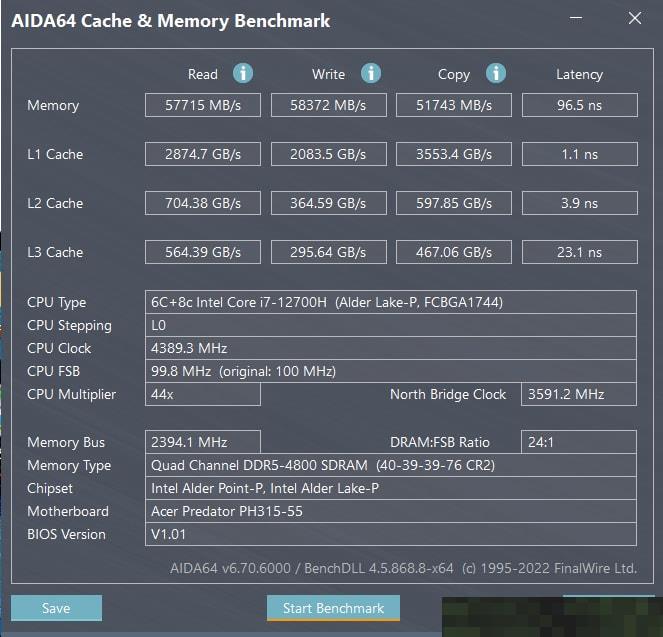Click the Motherboard field Acer Predator PH315-55
663x637 pixels.
point(391,511)
